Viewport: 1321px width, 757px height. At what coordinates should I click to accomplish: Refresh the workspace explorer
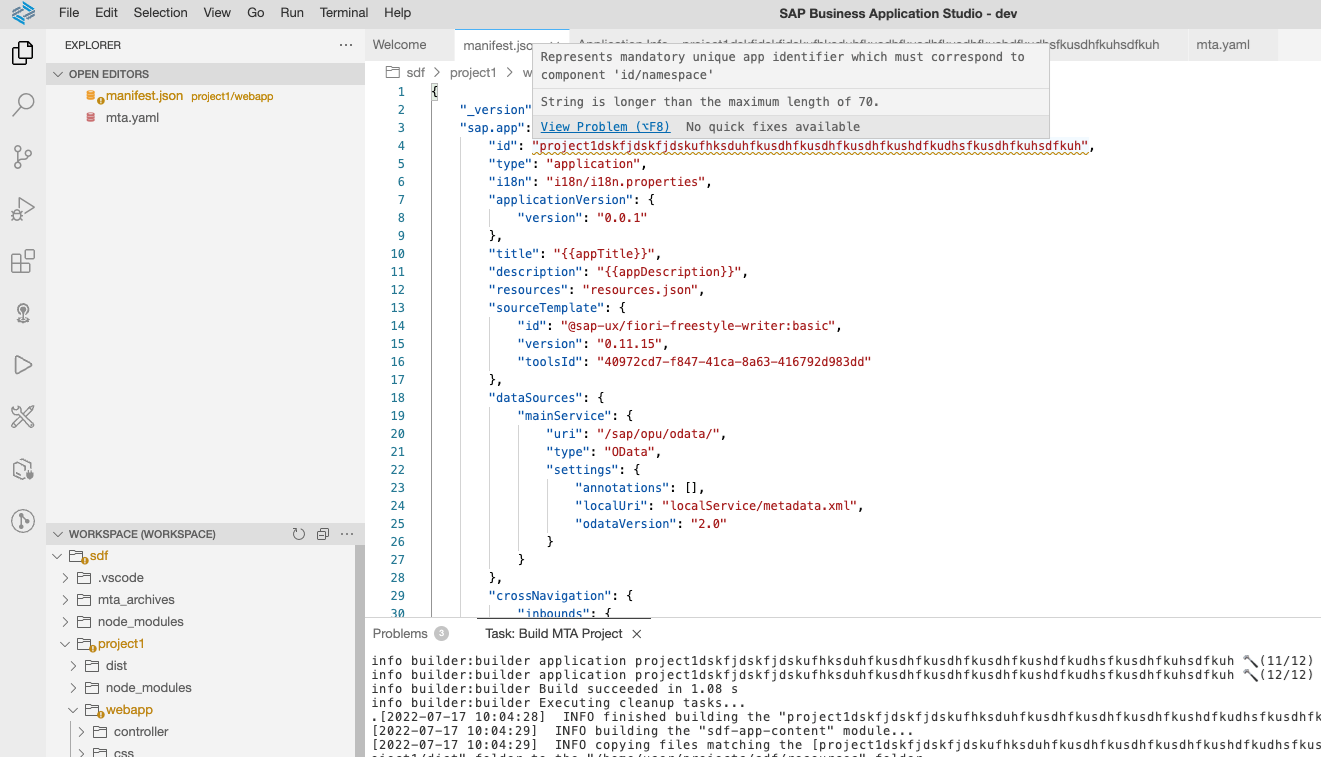[298, 534]
